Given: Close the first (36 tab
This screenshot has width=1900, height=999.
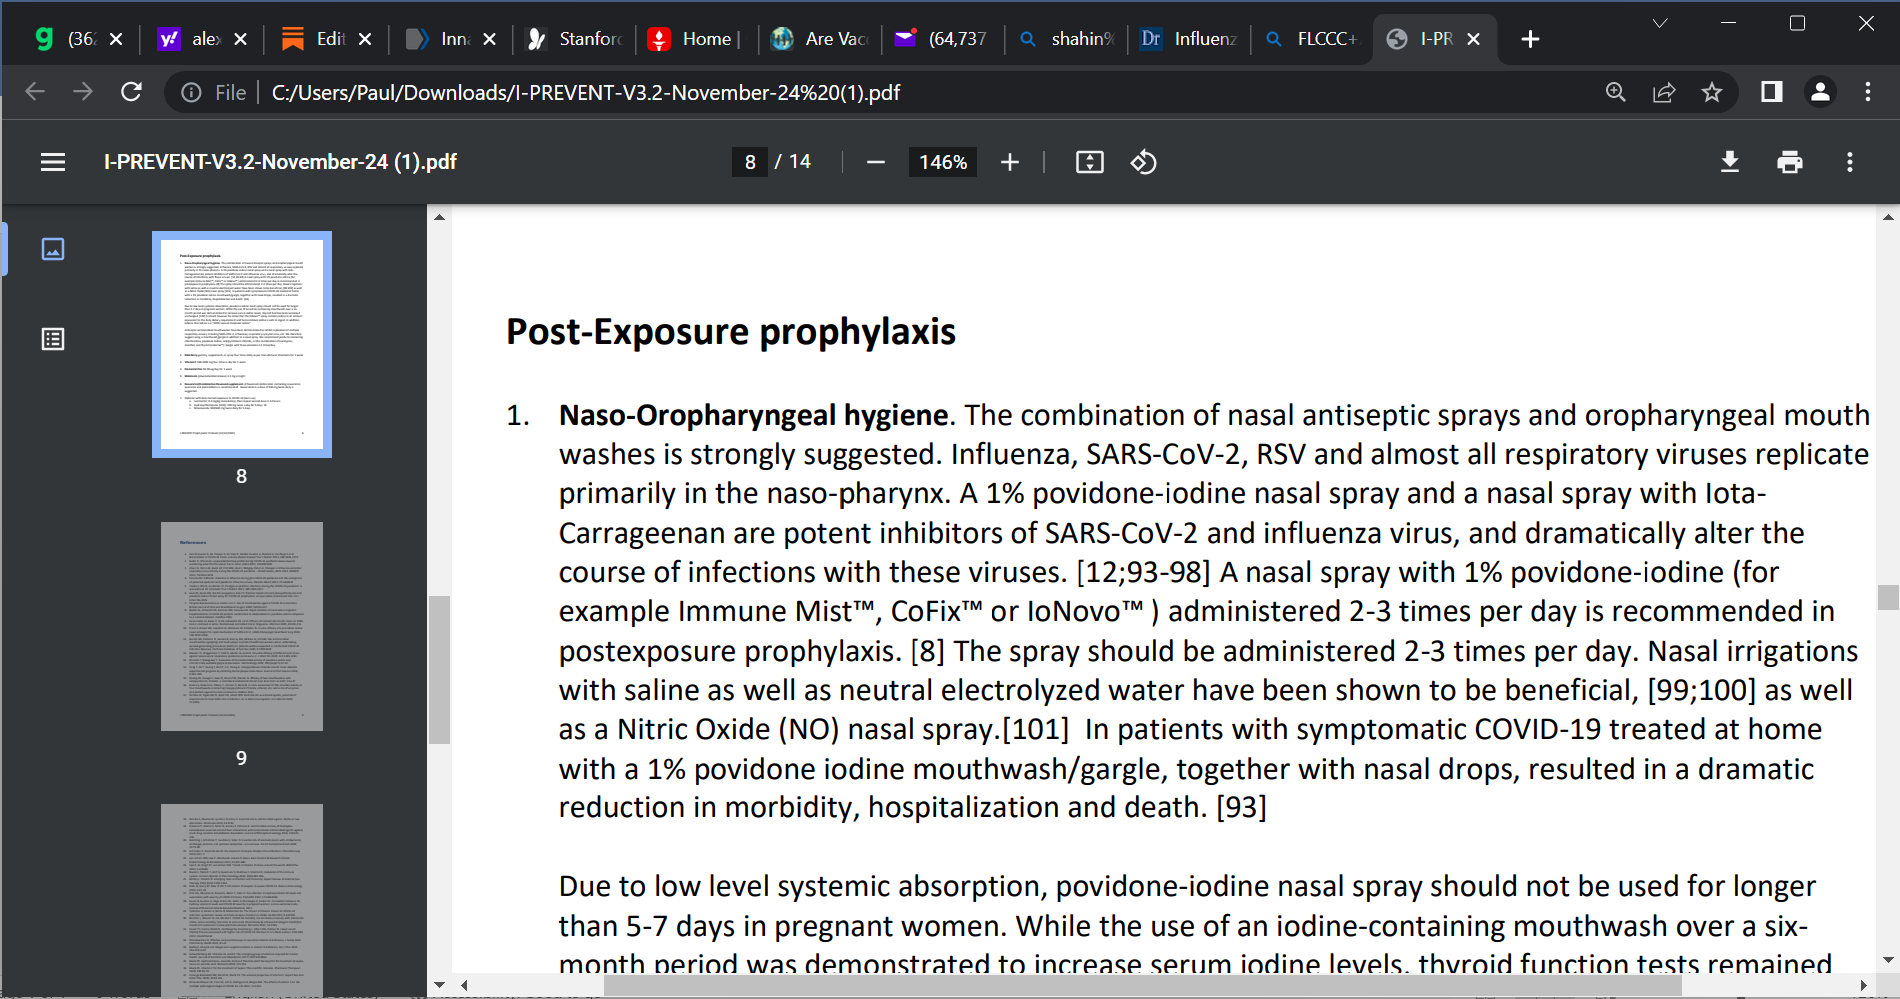Looking at the screenshot, I should [116, 39].
